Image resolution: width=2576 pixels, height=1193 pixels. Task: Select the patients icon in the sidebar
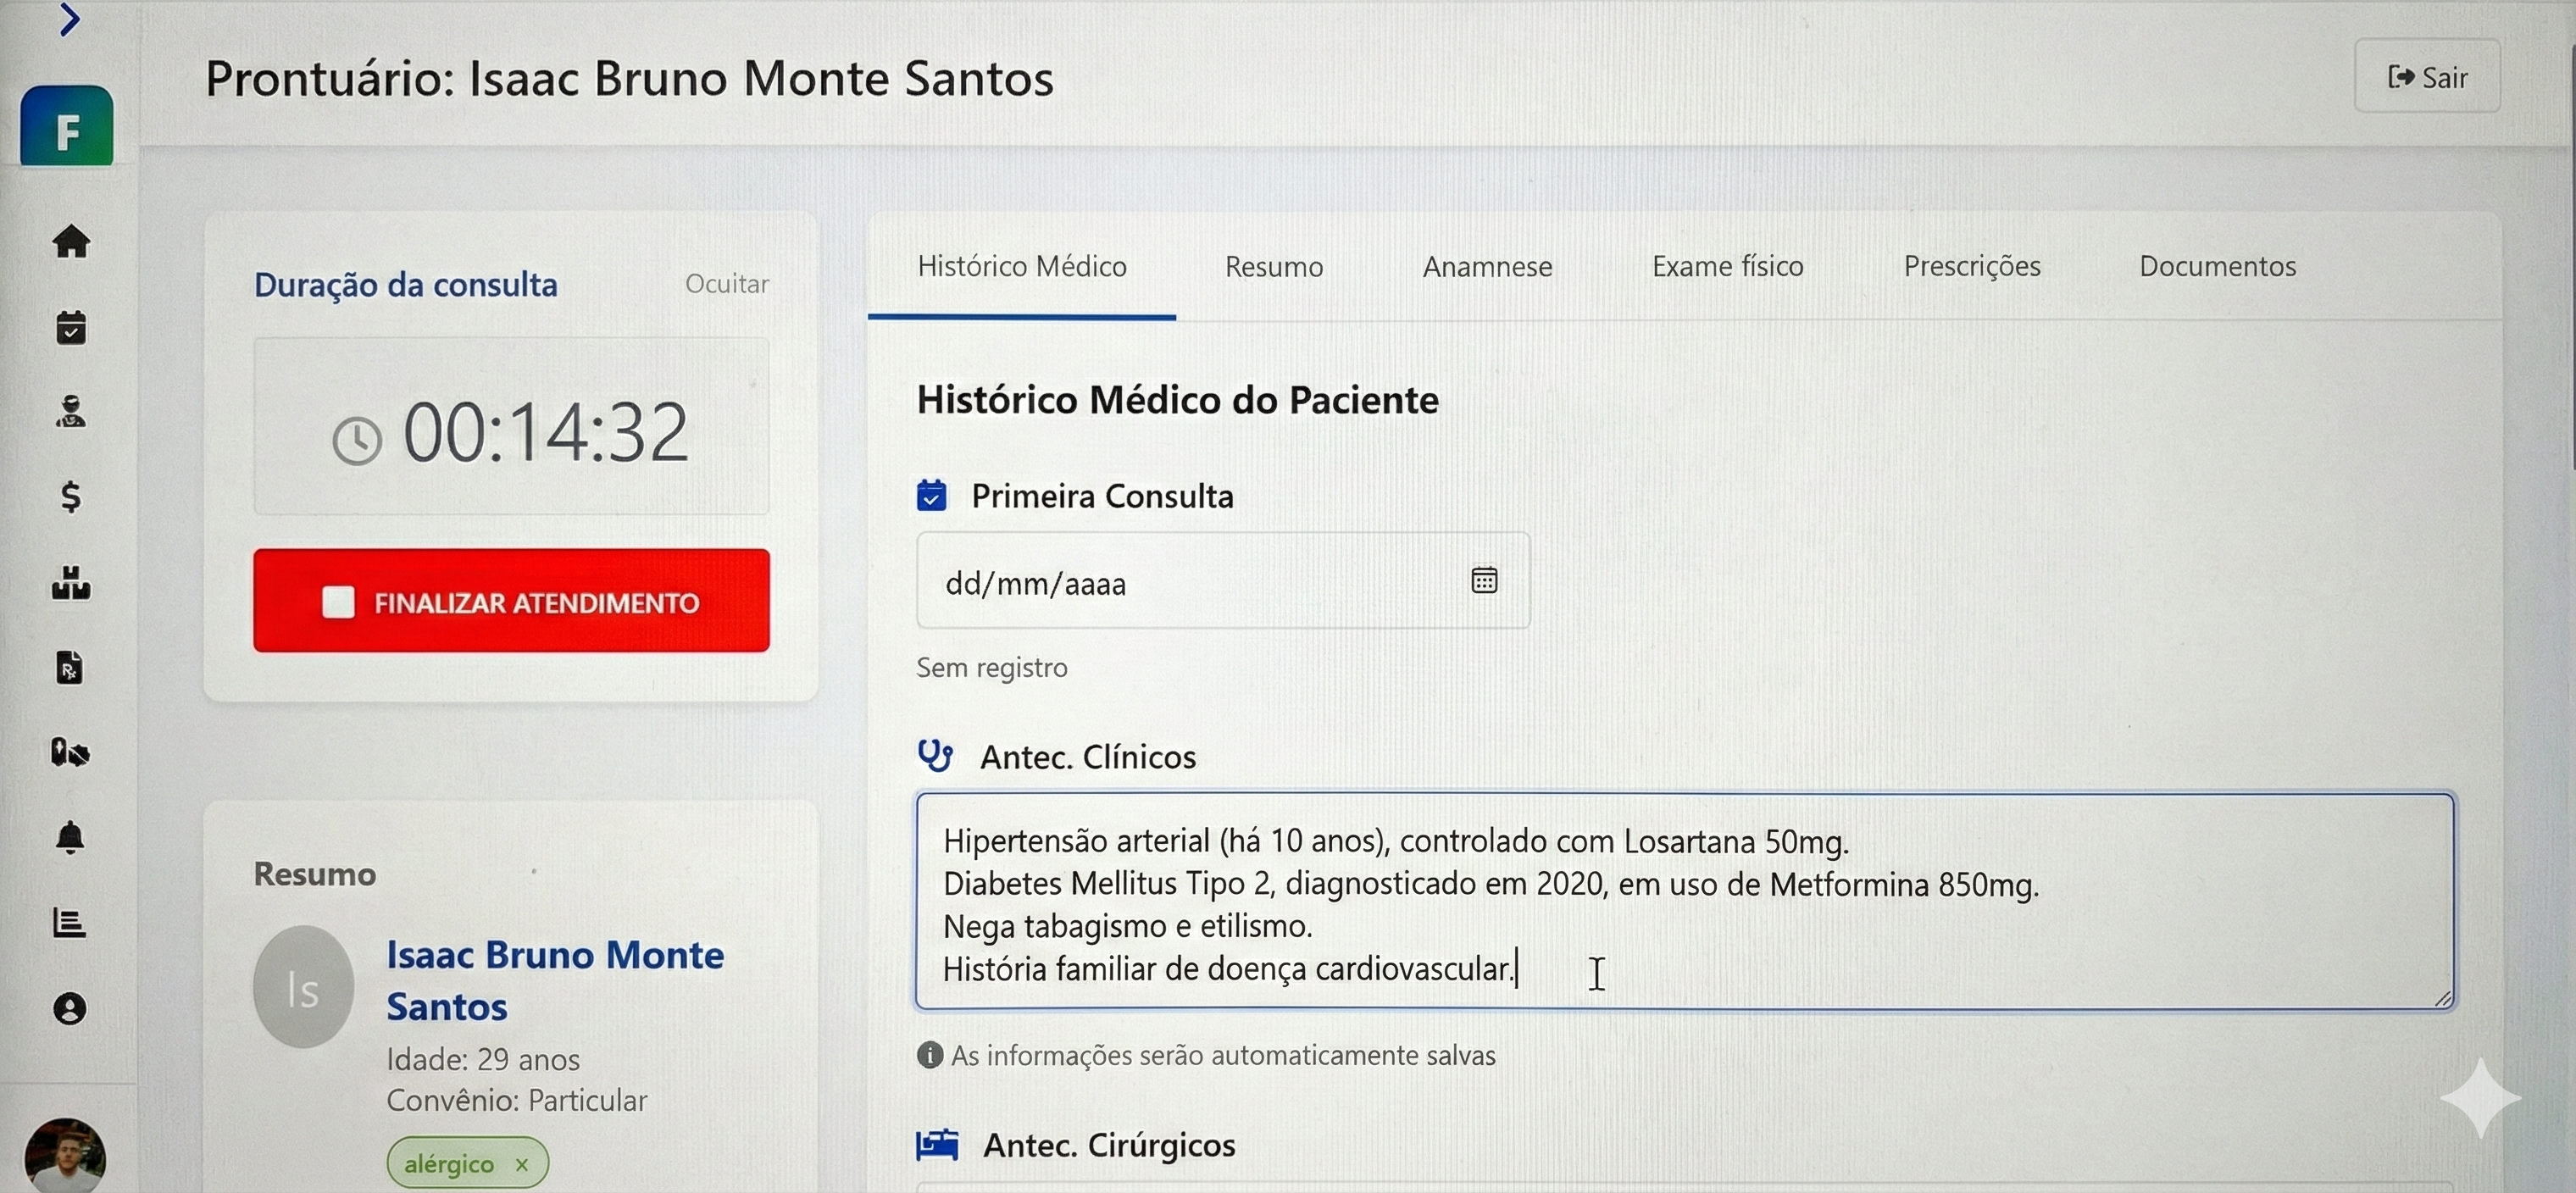click(70, 412)
